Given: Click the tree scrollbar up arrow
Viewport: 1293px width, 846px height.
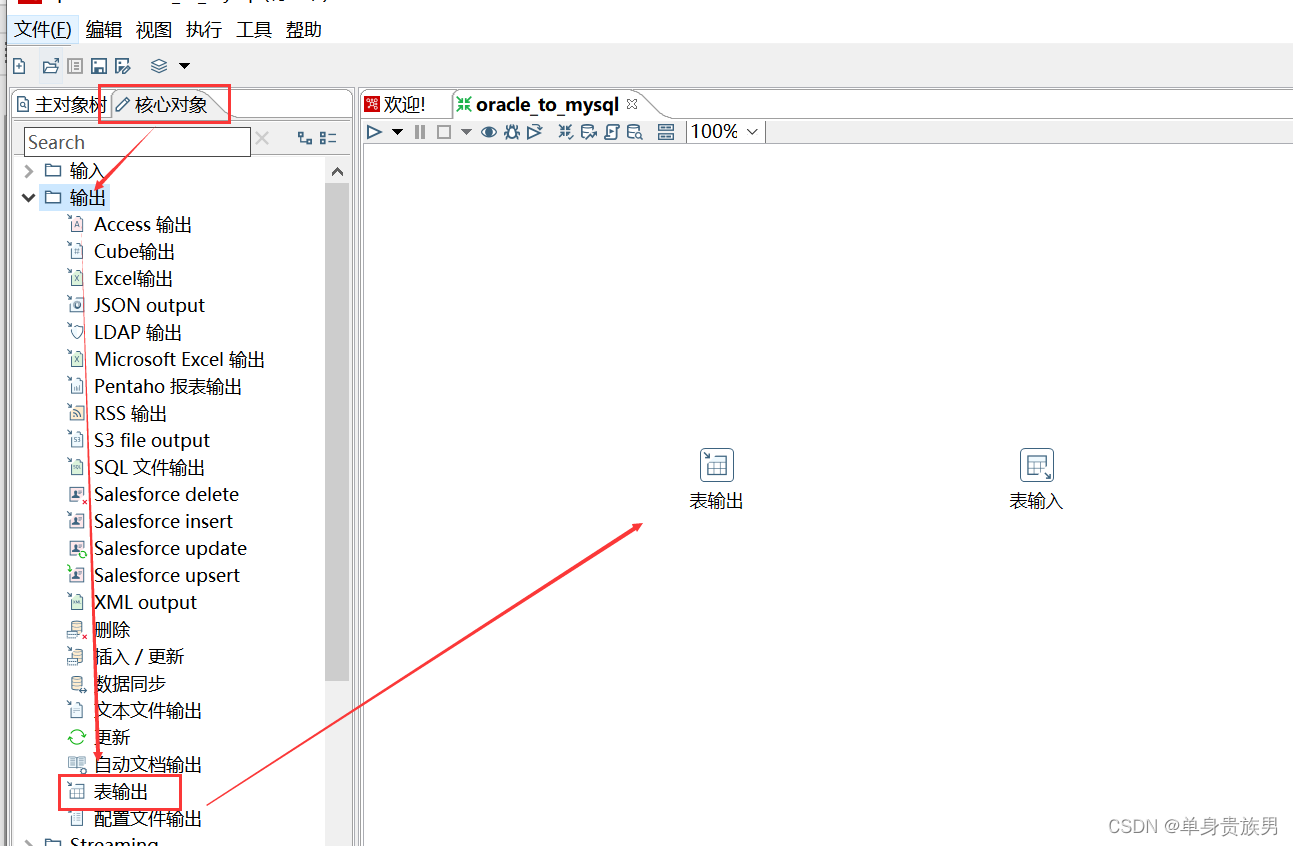Looking at the screenshot, I should tap(337, 172).
